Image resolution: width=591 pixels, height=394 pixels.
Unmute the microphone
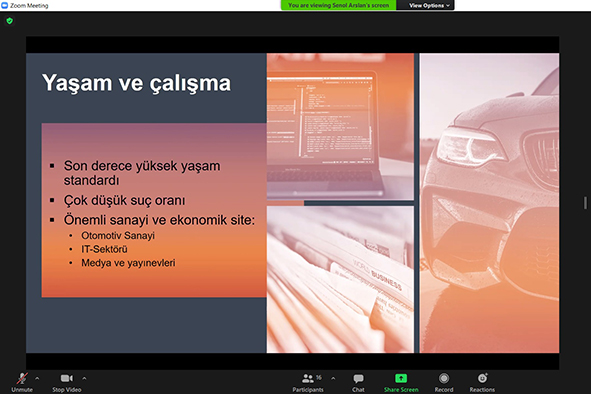point(22,382)
